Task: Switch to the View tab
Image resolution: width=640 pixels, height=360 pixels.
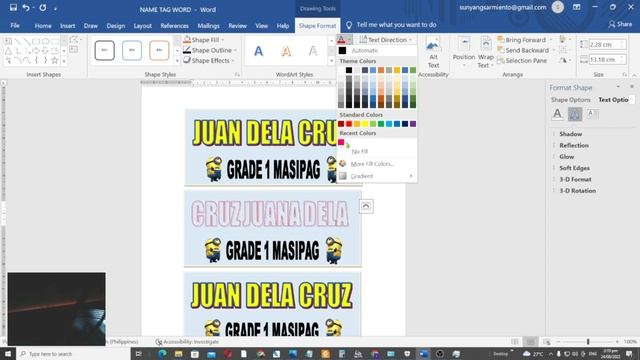Action: (262, 25)
